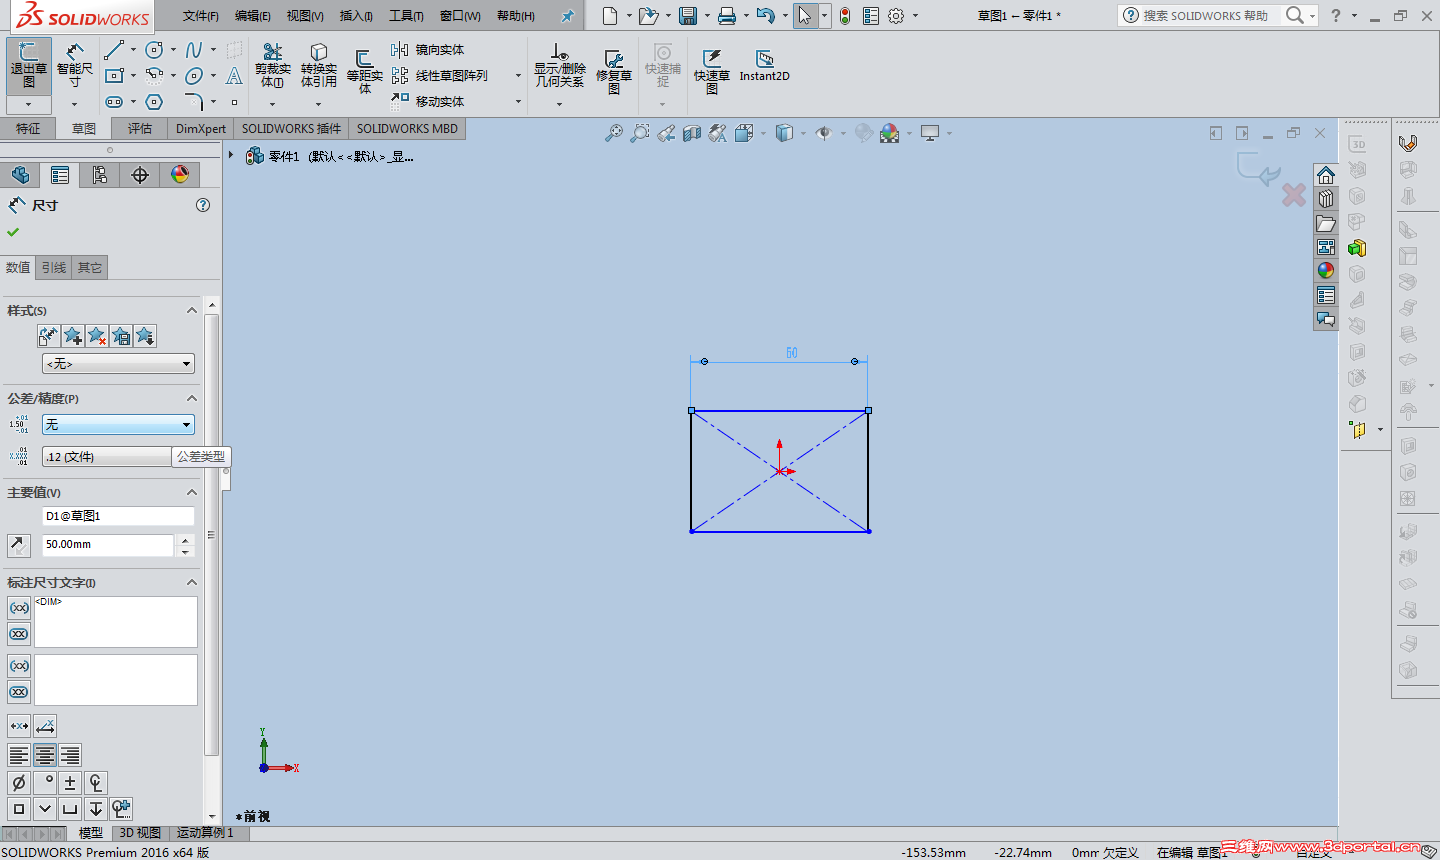The height and width of the screenshot is (860, 1440).
Task: Collapse the 主要值(V) section
Action: [x=192, y=493]
